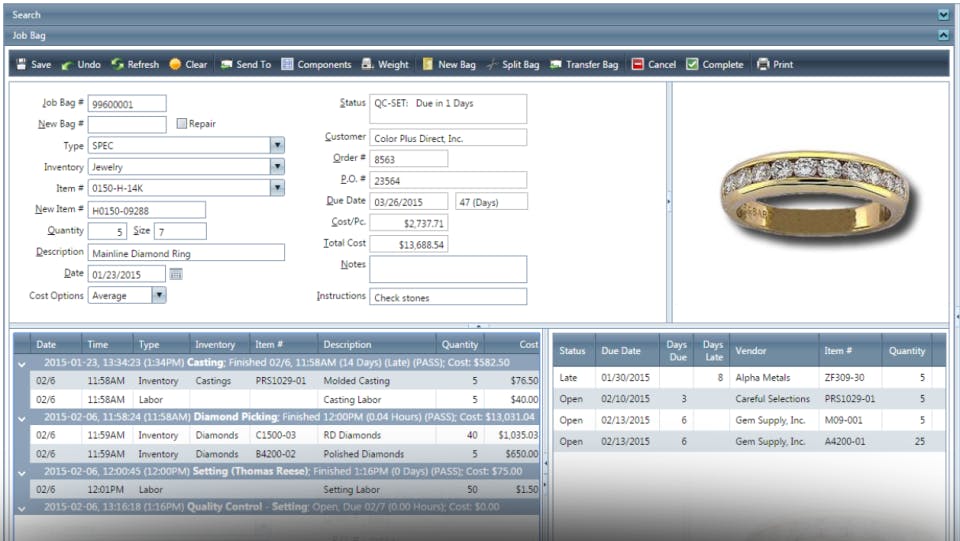Select the Polished Diamonds row
The image size is (960, 541).
coord(285,453)
